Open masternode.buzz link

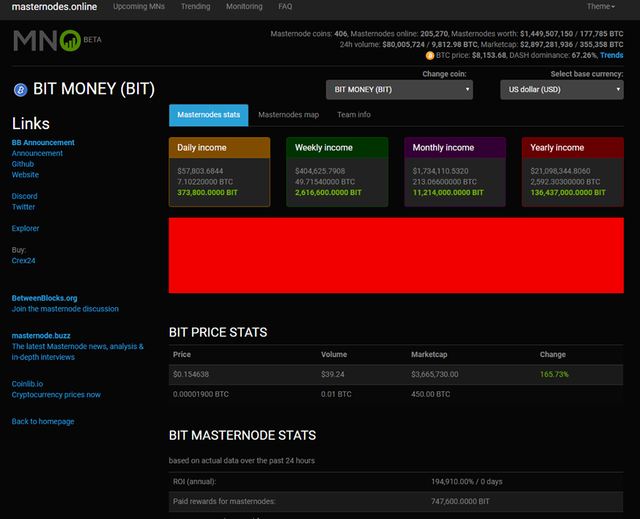click(x=41, y=336)
